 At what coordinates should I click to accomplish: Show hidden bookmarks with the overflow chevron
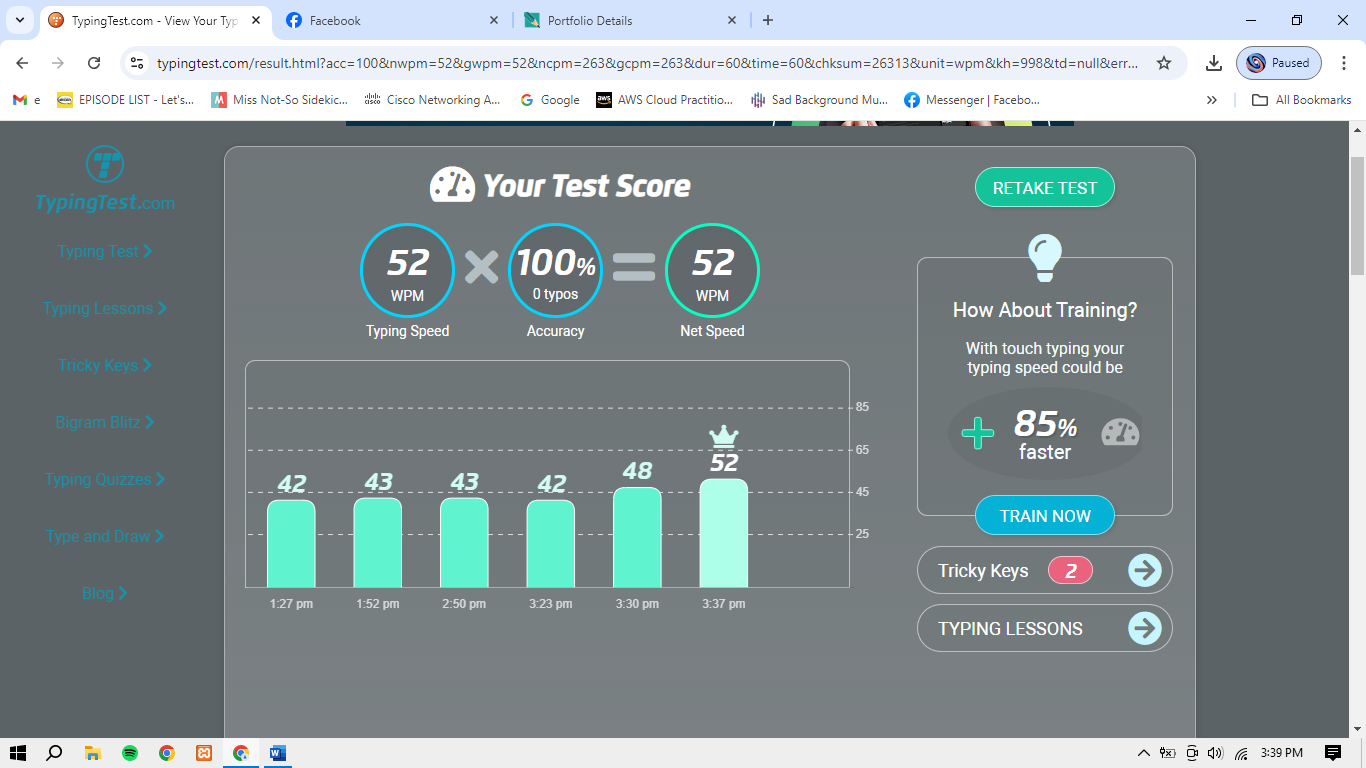pyautogui.click(x=1212, y=100)
